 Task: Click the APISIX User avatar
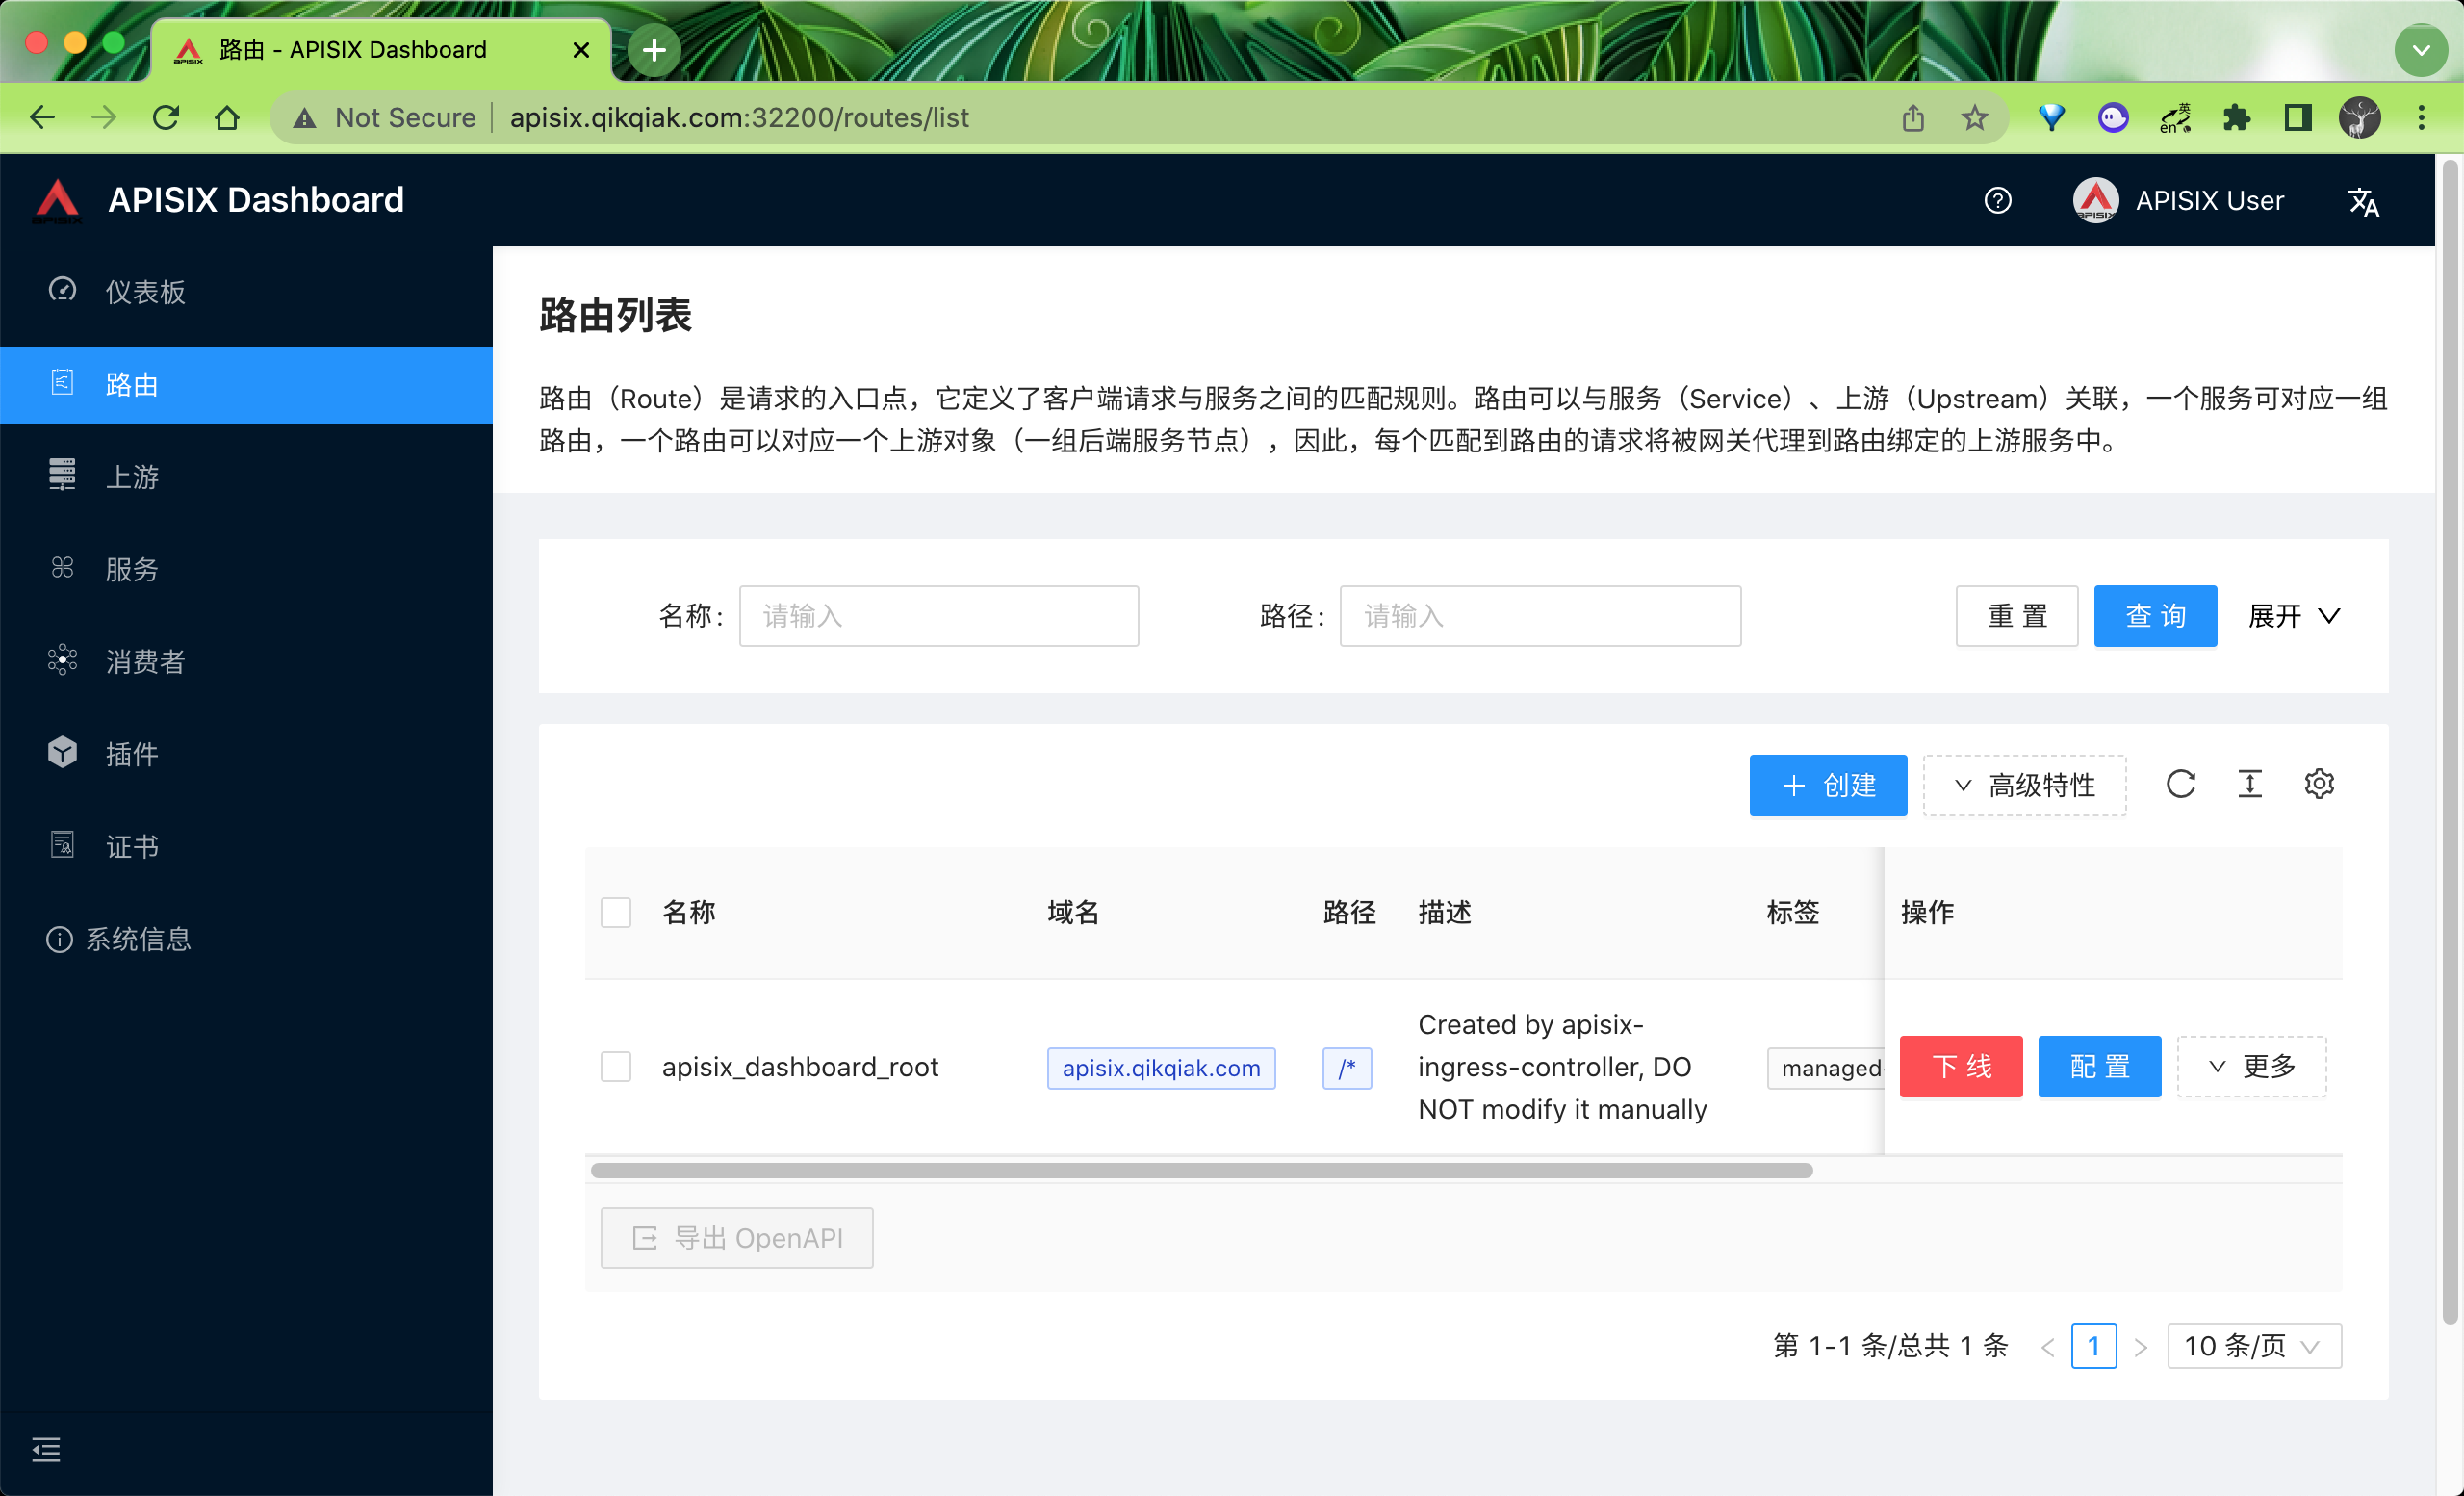(x=2095, y=201)
